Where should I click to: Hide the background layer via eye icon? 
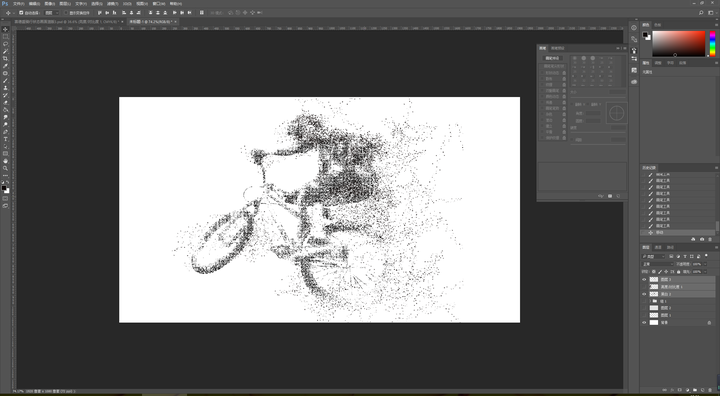click(x=644, y=322)
